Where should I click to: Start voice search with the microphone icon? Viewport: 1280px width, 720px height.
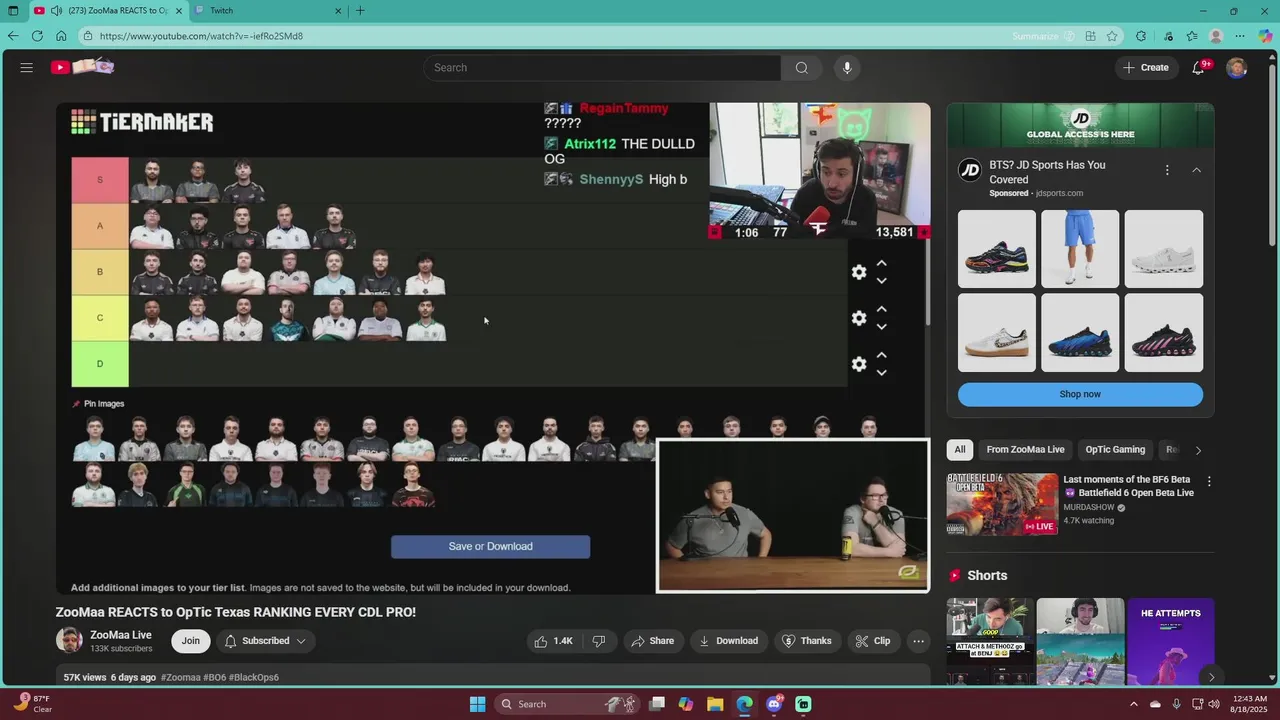847,67
